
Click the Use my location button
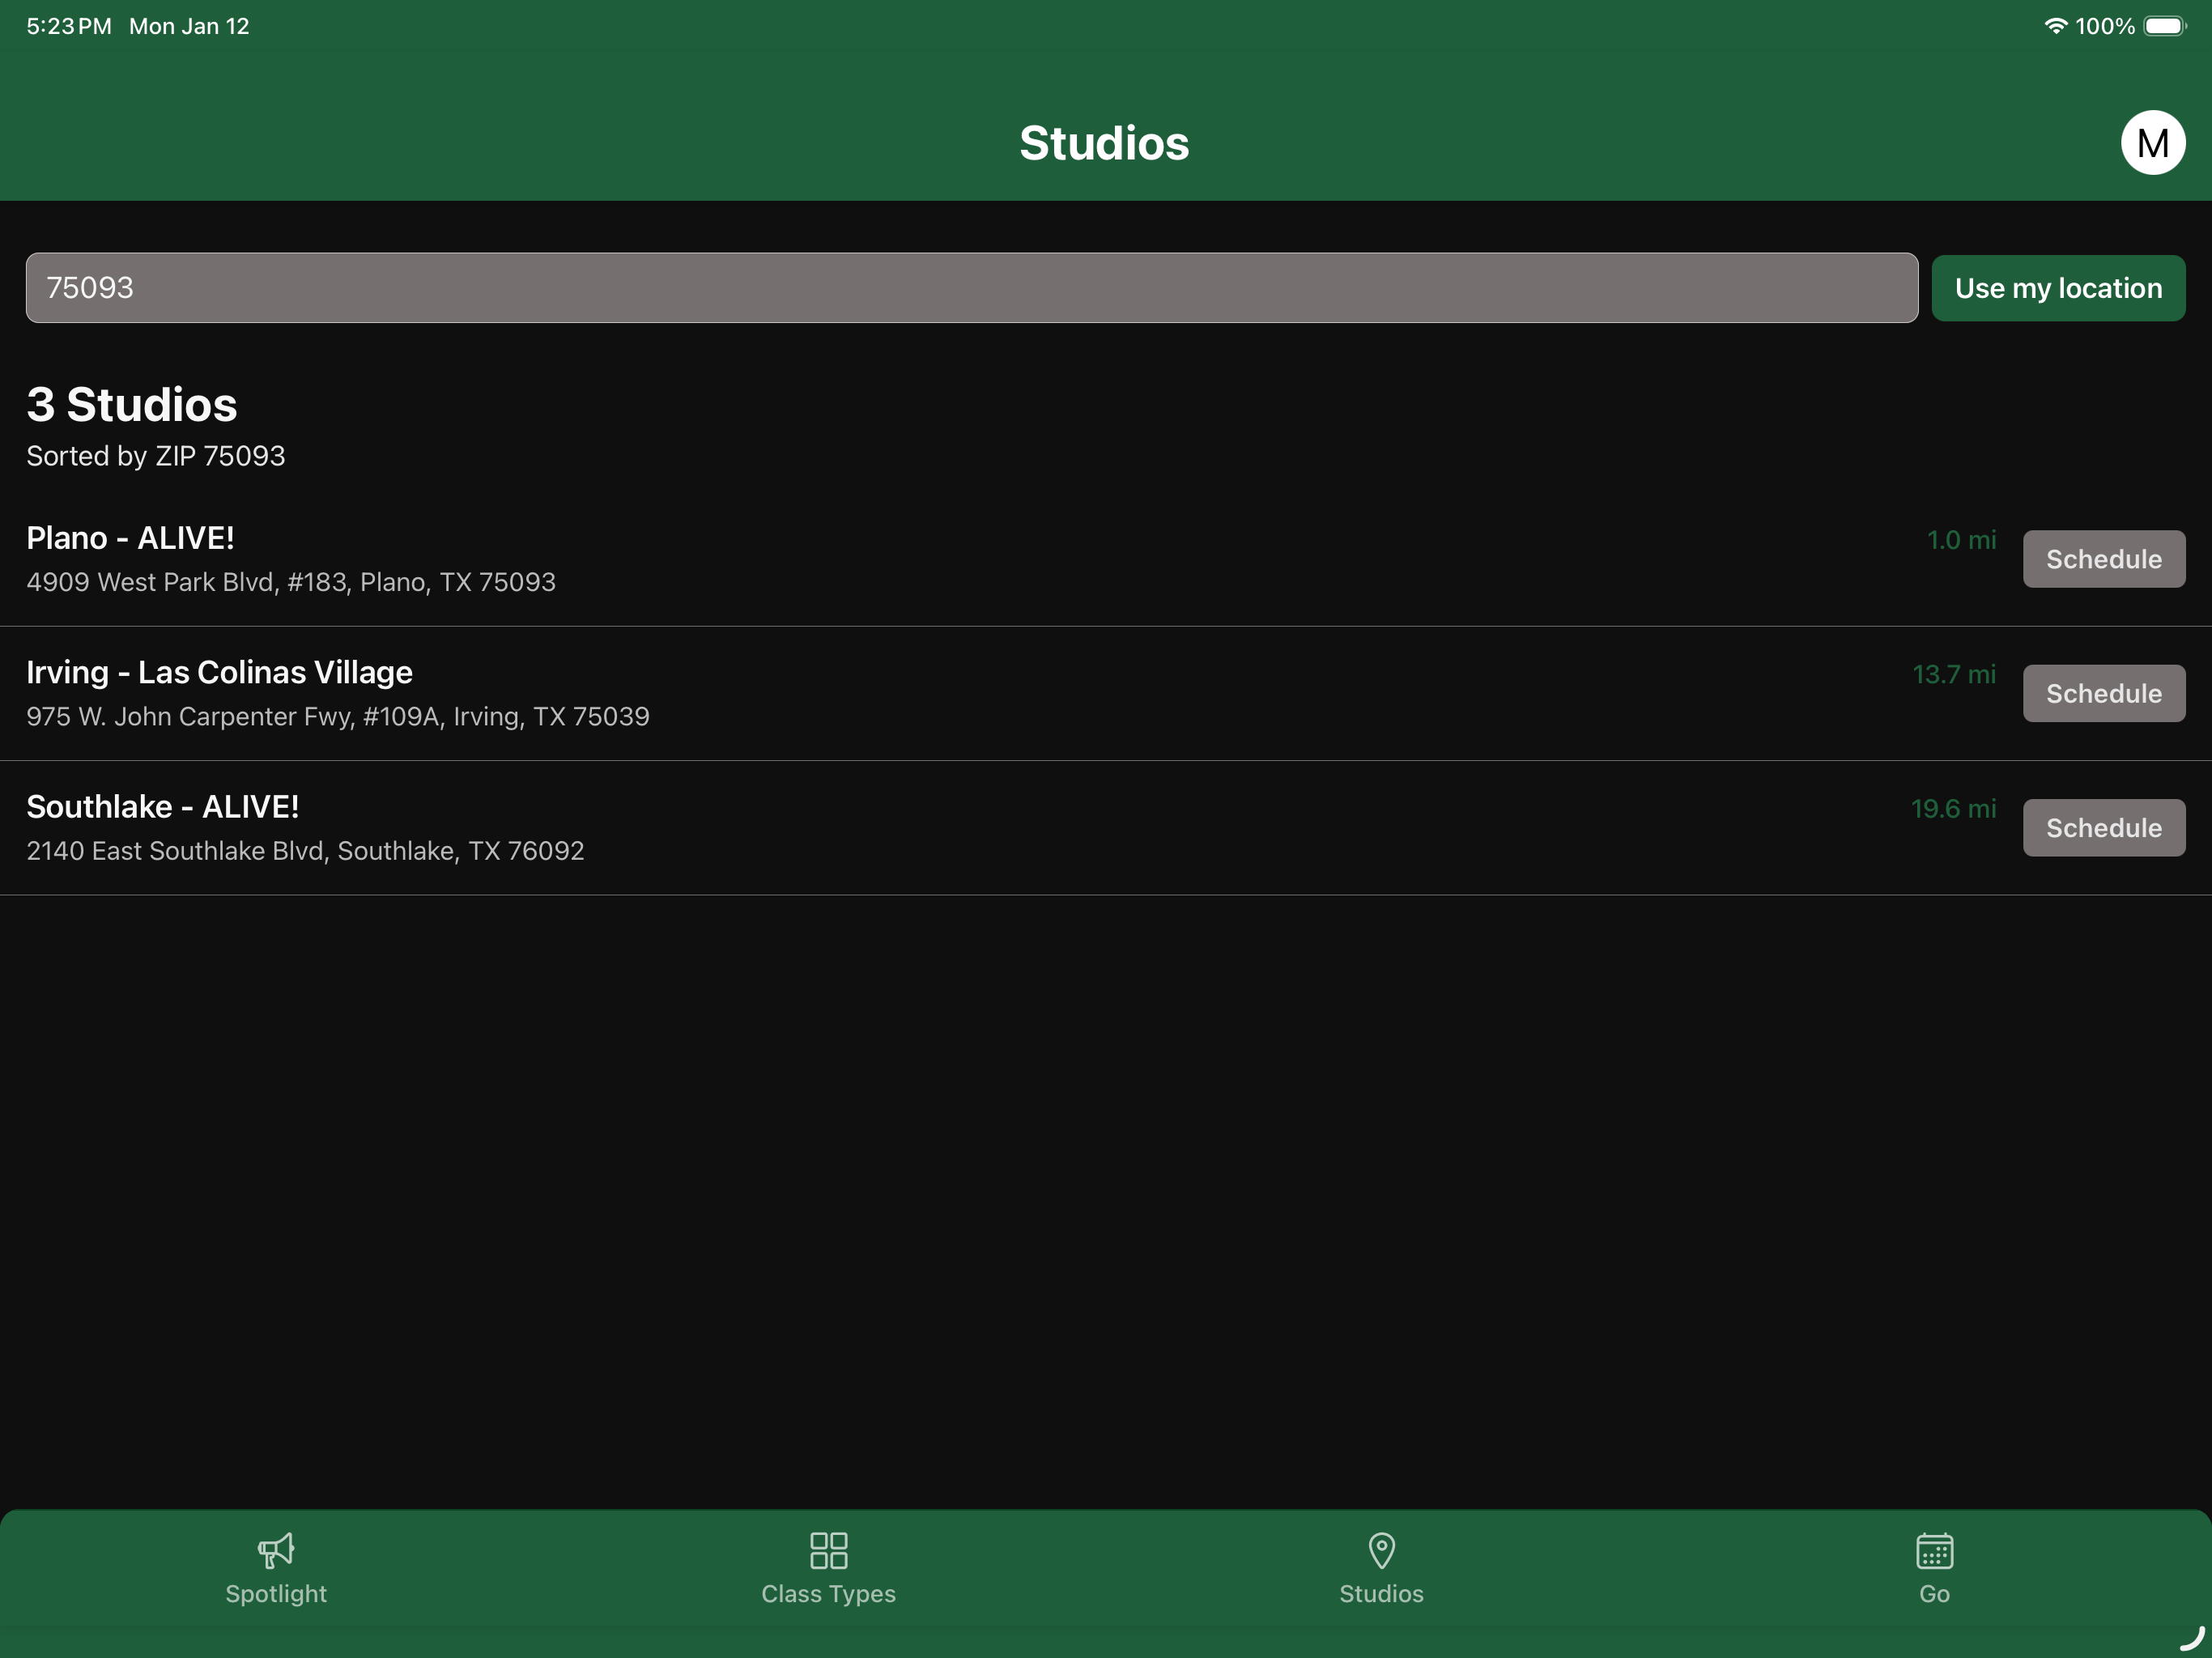pyautogui.click(x=2058, y=288)
